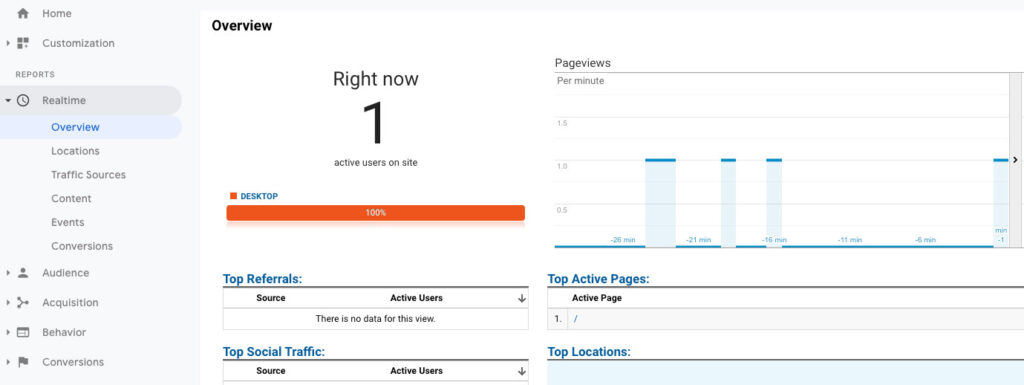
Task: Click the -16 min chart label
Action: point(774,240)
